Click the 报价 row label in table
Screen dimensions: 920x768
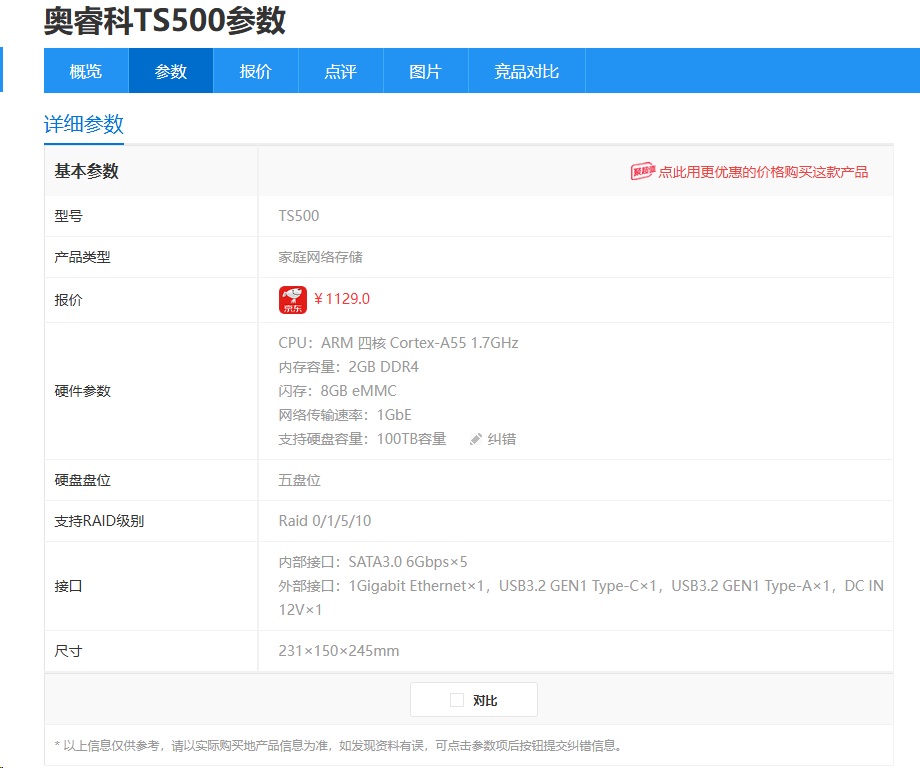click(x=68, y=300)
